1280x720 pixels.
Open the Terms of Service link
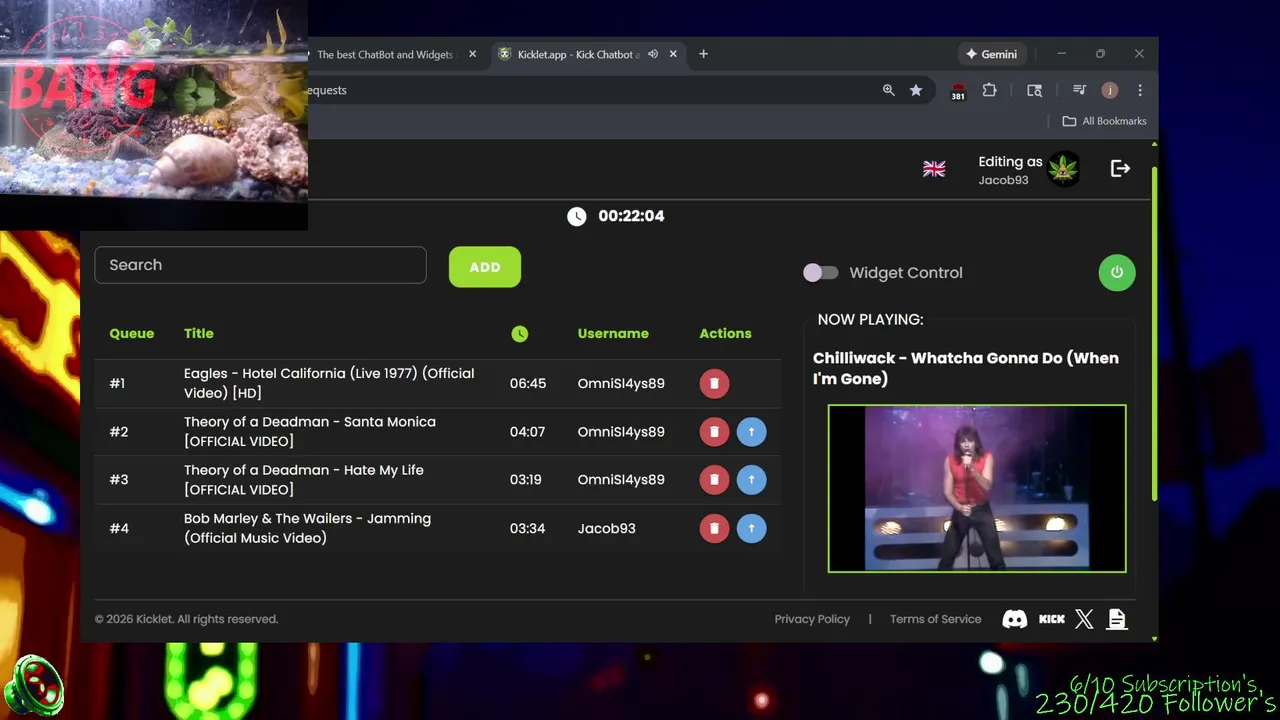pyautogui.click(x=936, y=619)
